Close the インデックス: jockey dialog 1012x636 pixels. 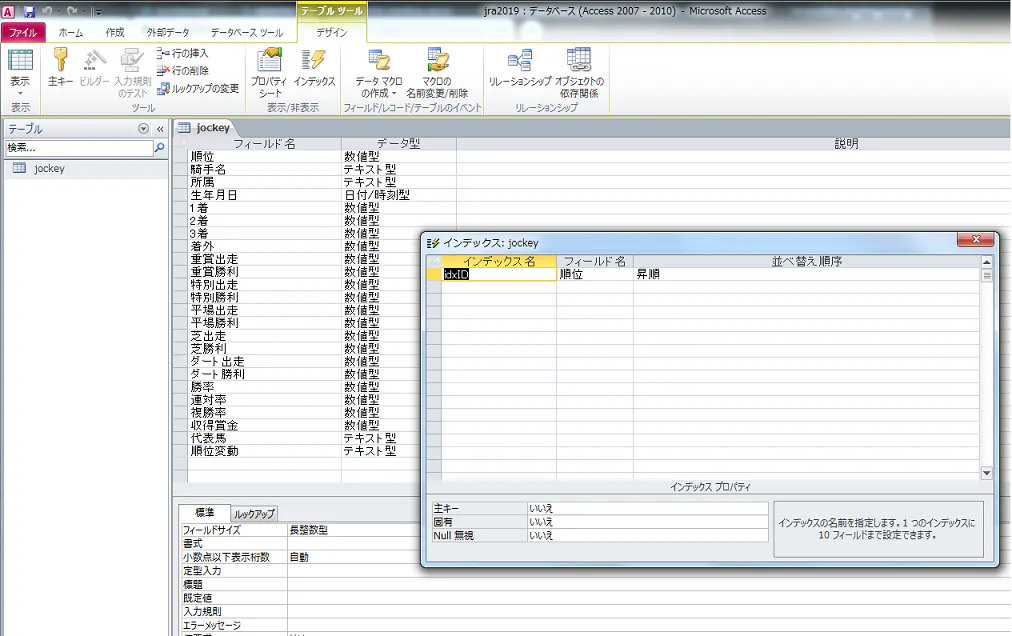[975, 240]
